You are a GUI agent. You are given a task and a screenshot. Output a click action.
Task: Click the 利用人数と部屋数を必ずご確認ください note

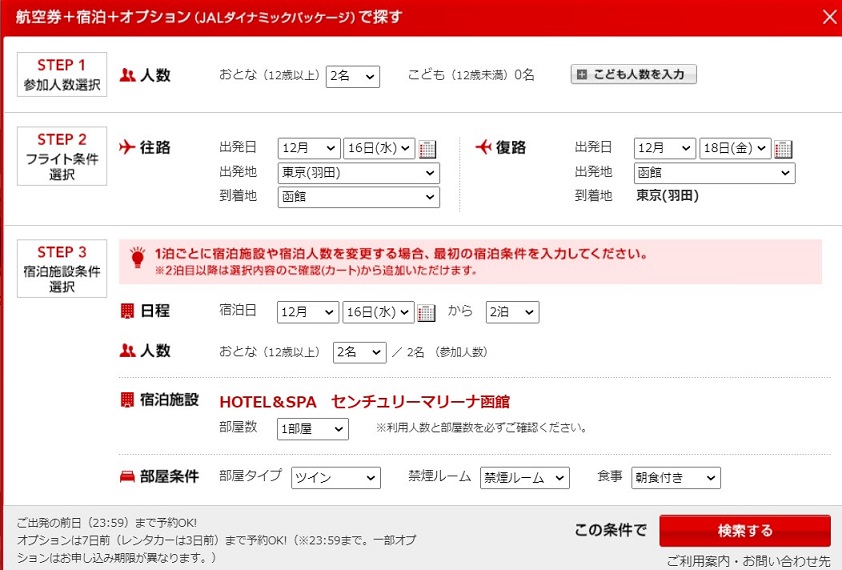pyautogui.click(x=481, y=428)
